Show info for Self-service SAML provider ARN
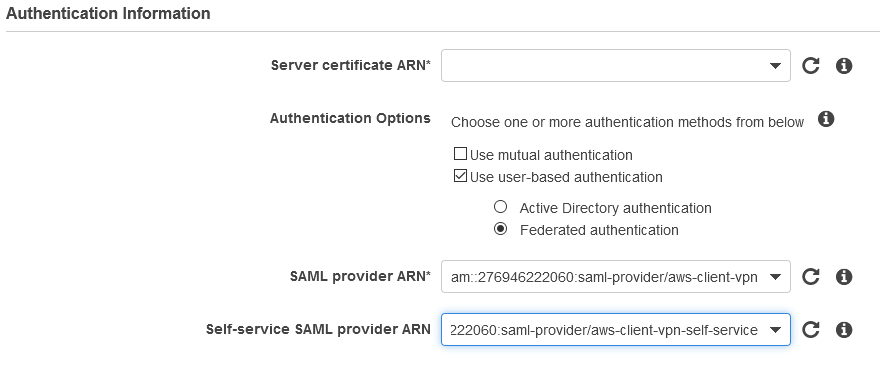This screenshot has width=880, height=367. tap(844, 330)
